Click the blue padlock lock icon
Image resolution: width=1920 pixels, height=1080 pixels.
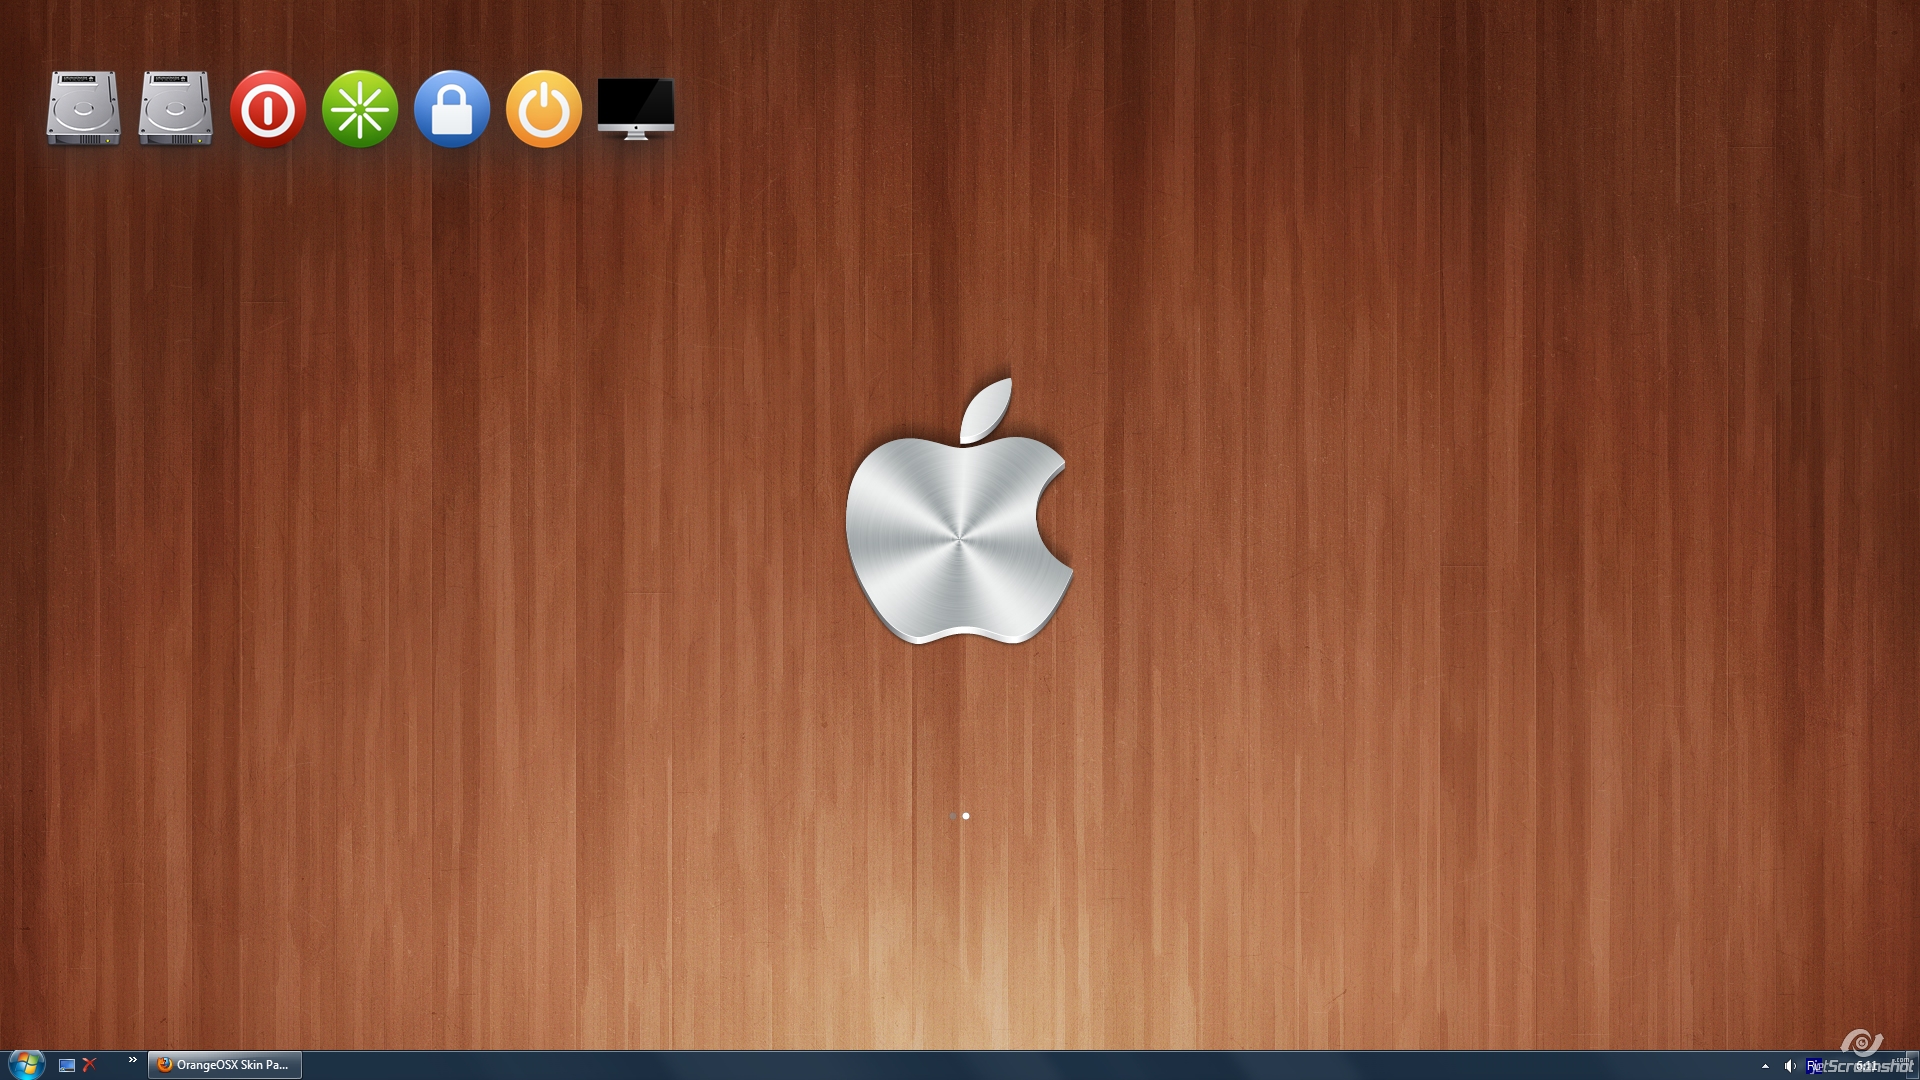451,108
